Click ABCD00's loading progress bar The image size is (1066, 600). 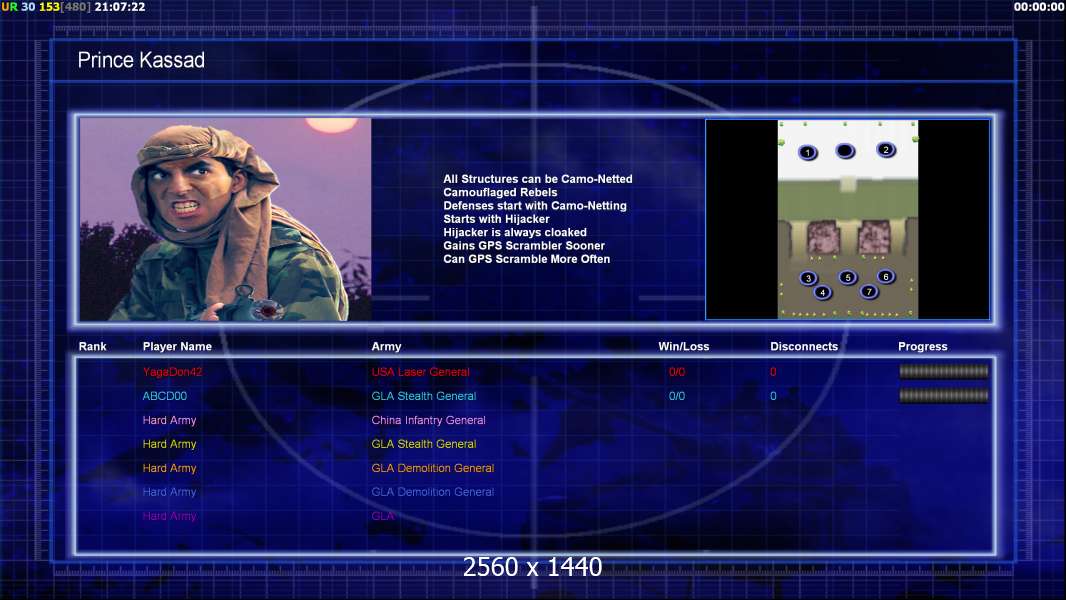[944, 395]
